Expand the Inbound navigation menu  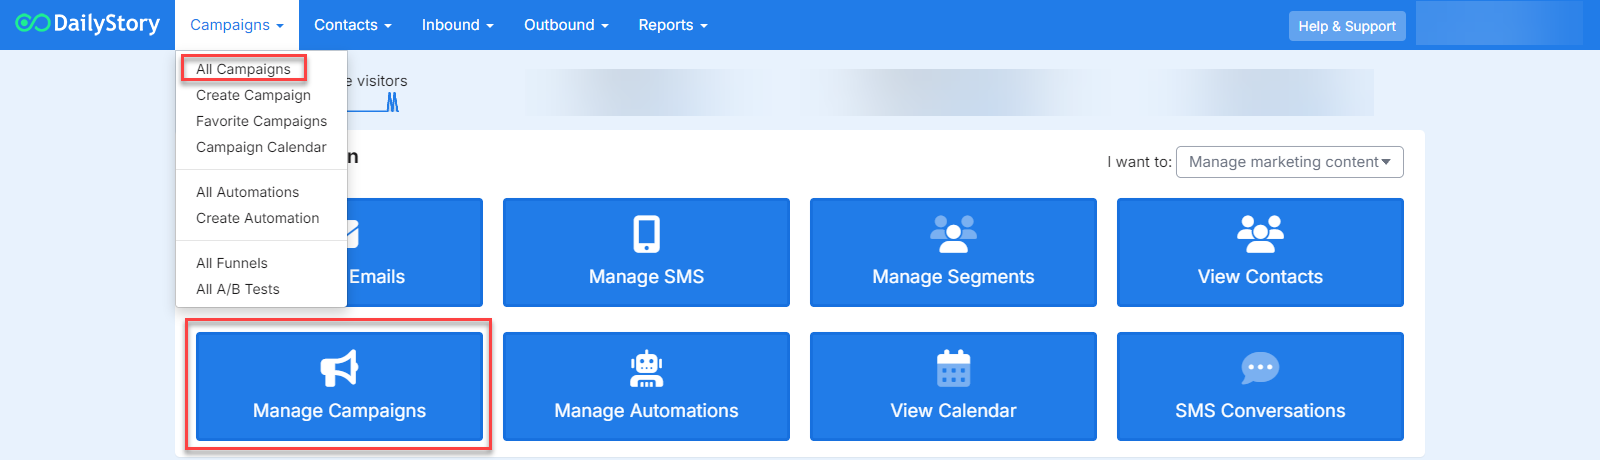[457, 25]
